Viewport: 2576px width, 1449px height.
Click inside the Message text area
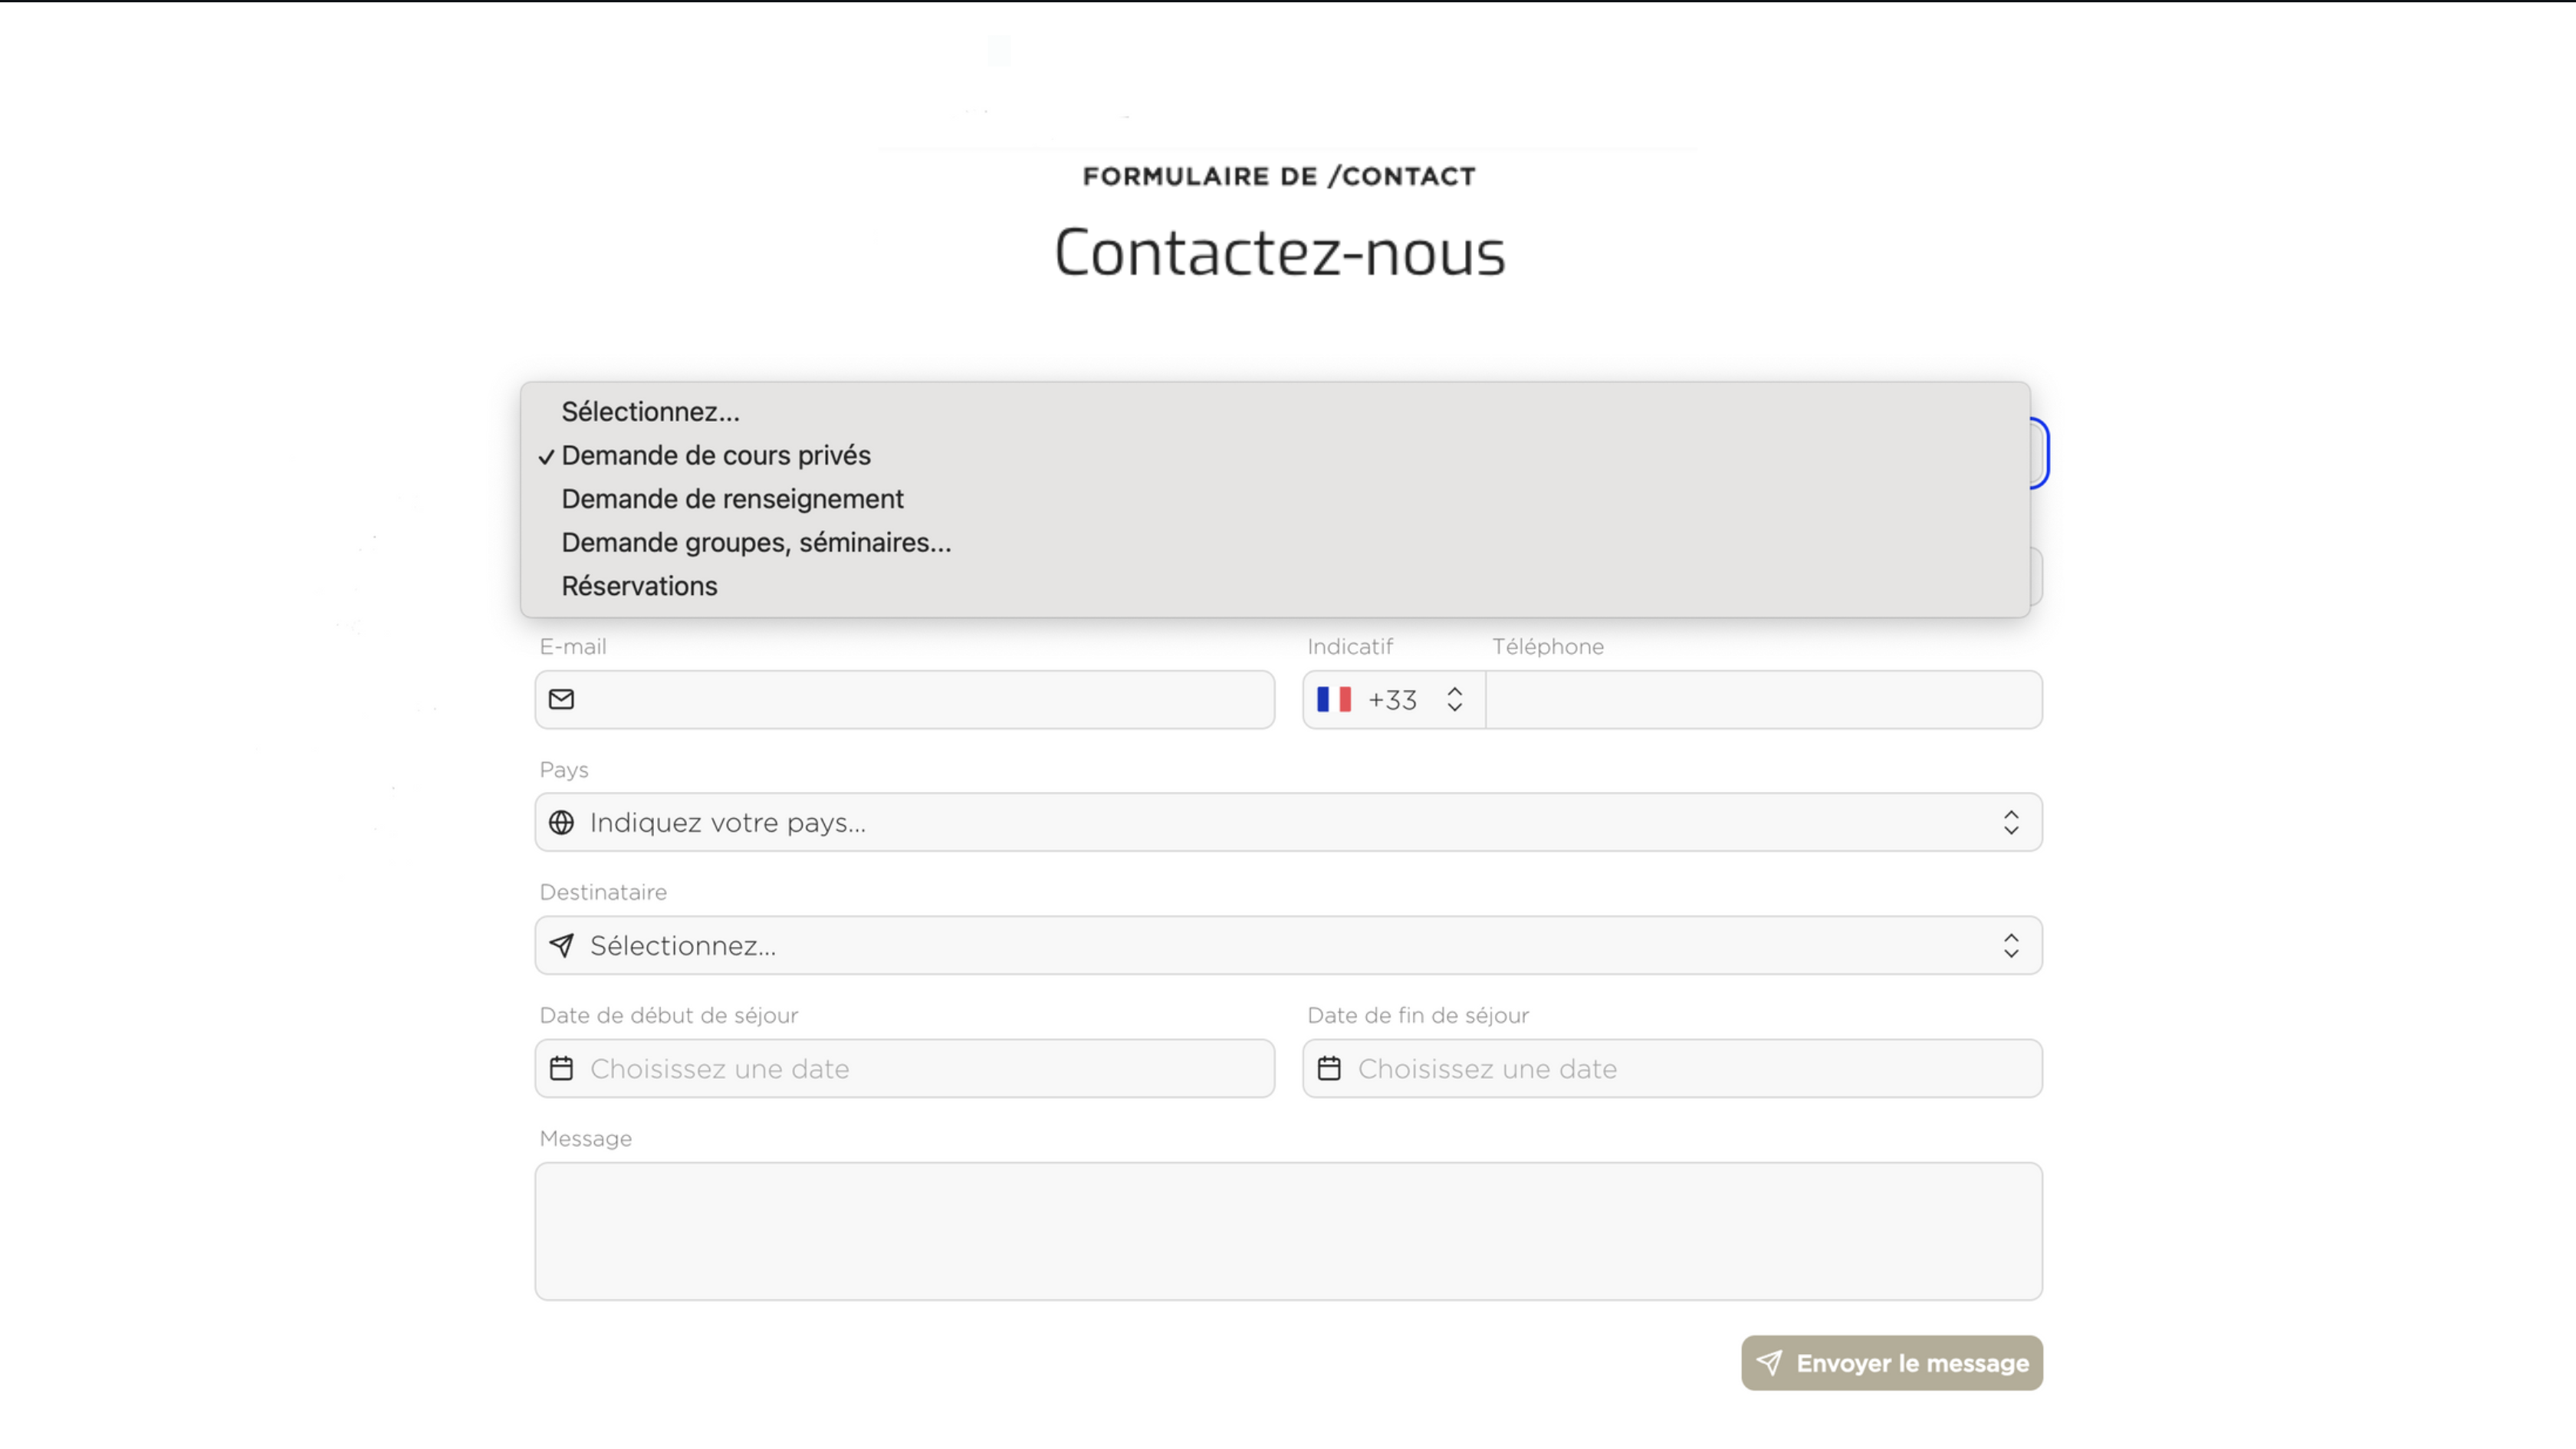point(1288,1230)
